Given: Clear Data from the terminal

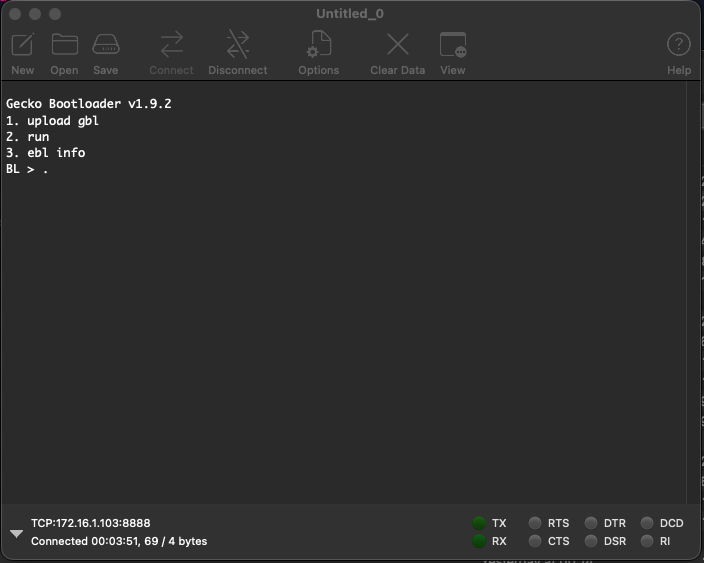Looking at the screenshot, I should click(x=398, y=44).
